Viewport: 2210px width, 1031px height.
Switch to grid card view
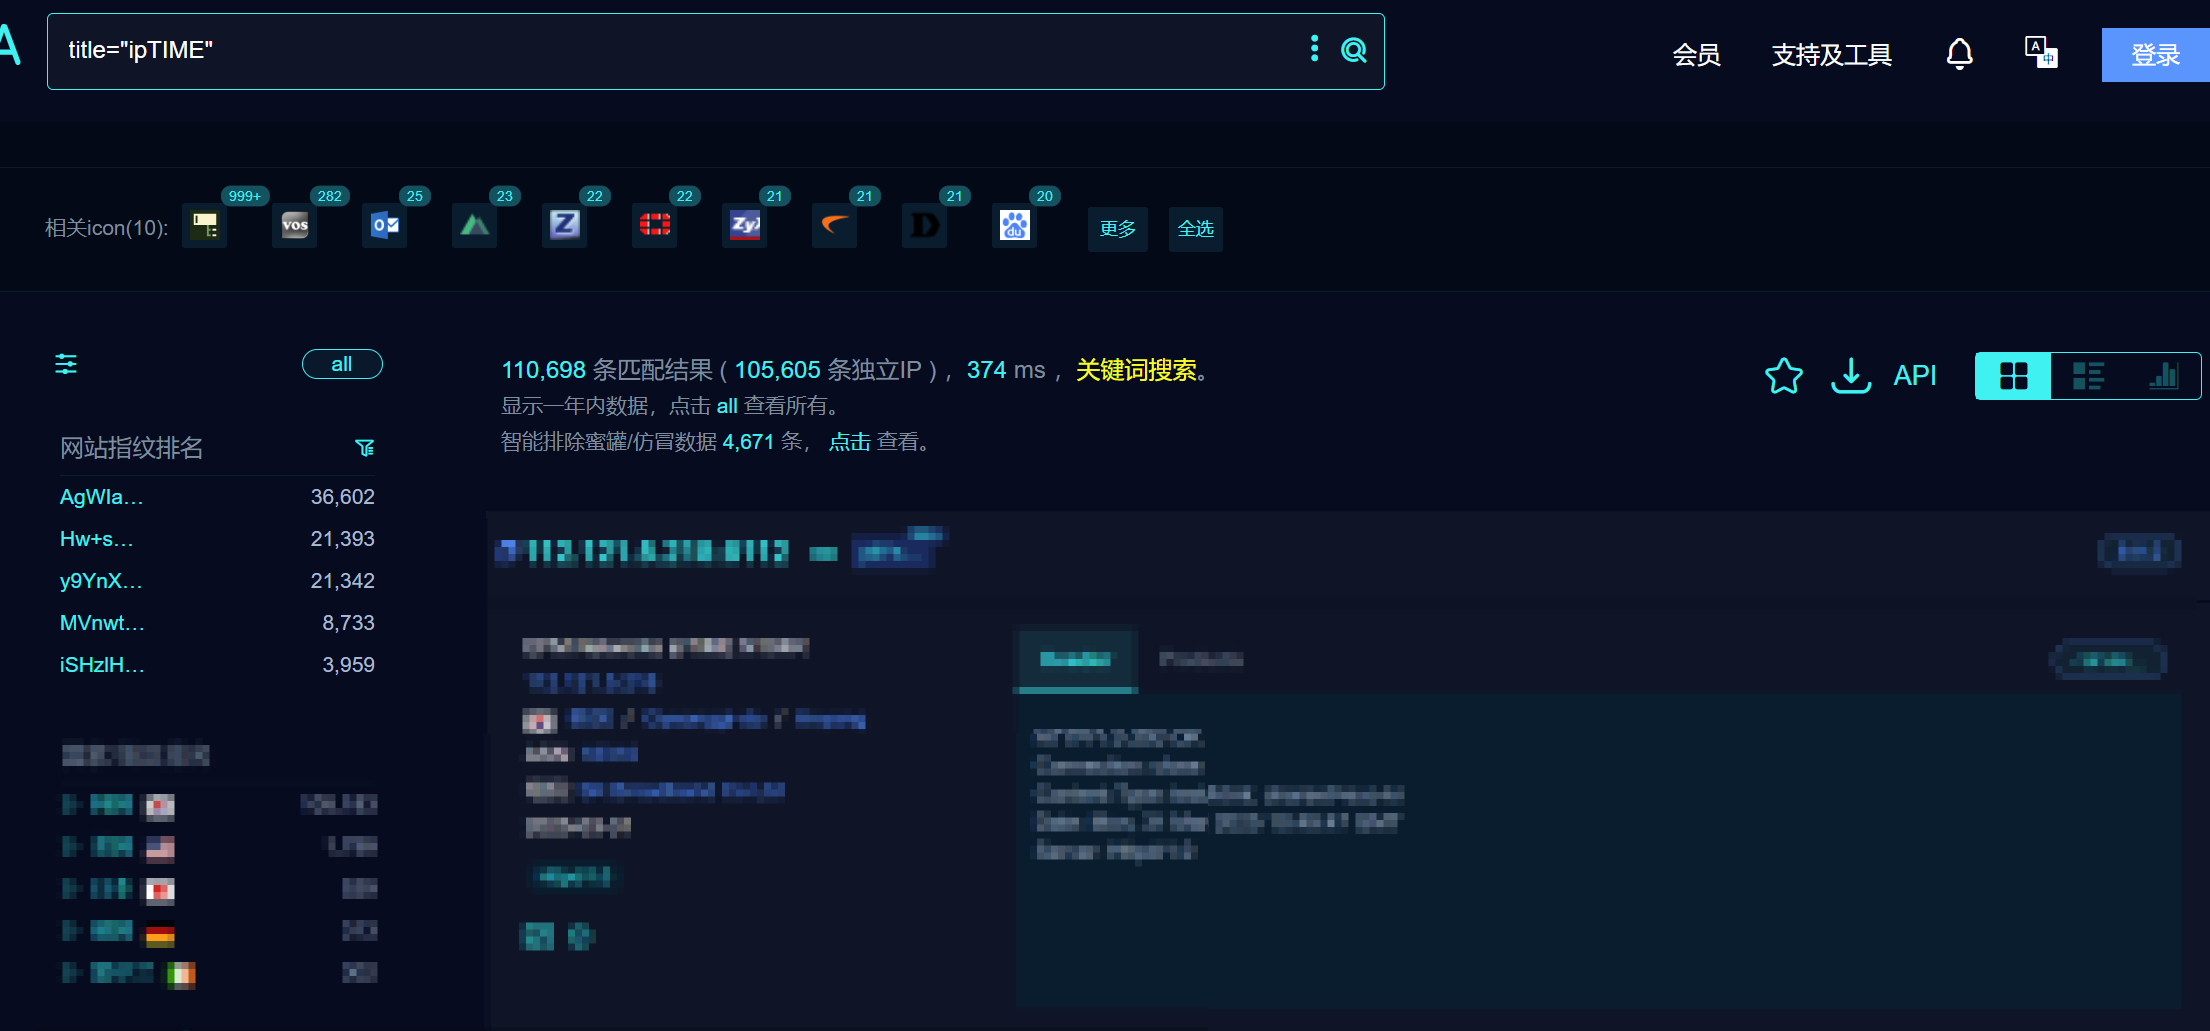[2013, 376]
